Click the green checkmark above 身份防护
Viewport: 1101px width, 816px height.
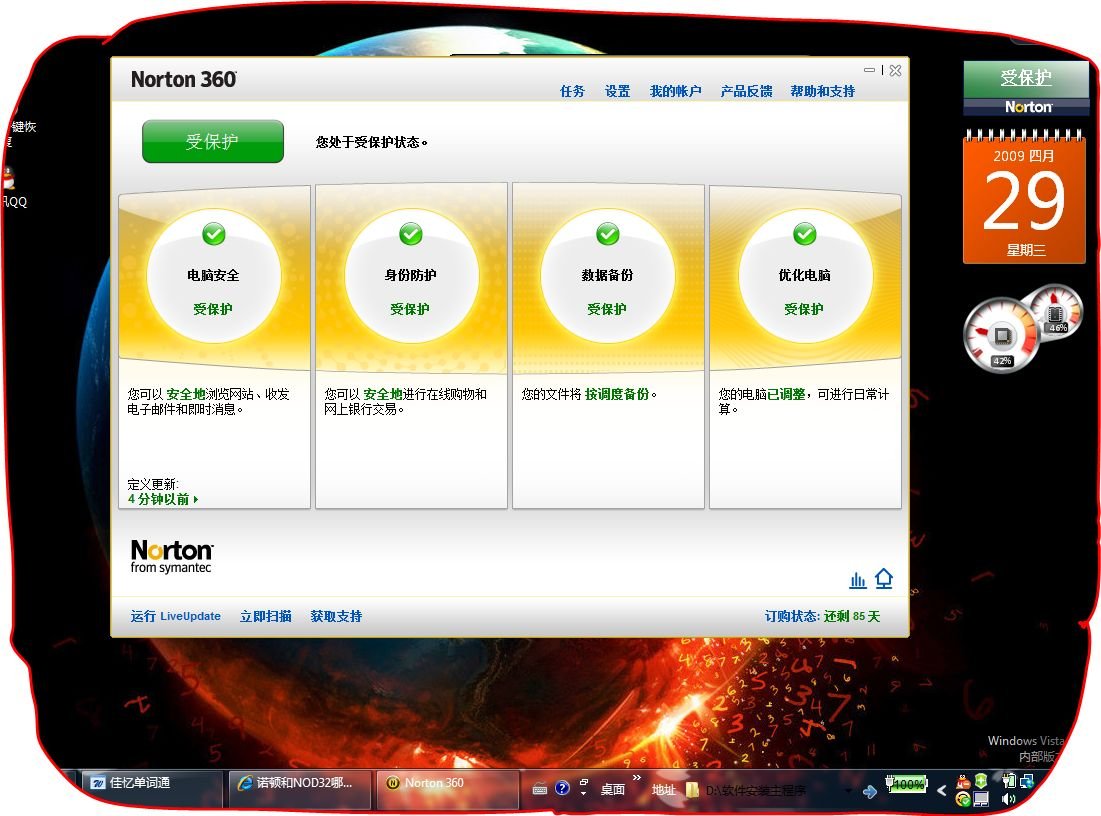point(410,234)
